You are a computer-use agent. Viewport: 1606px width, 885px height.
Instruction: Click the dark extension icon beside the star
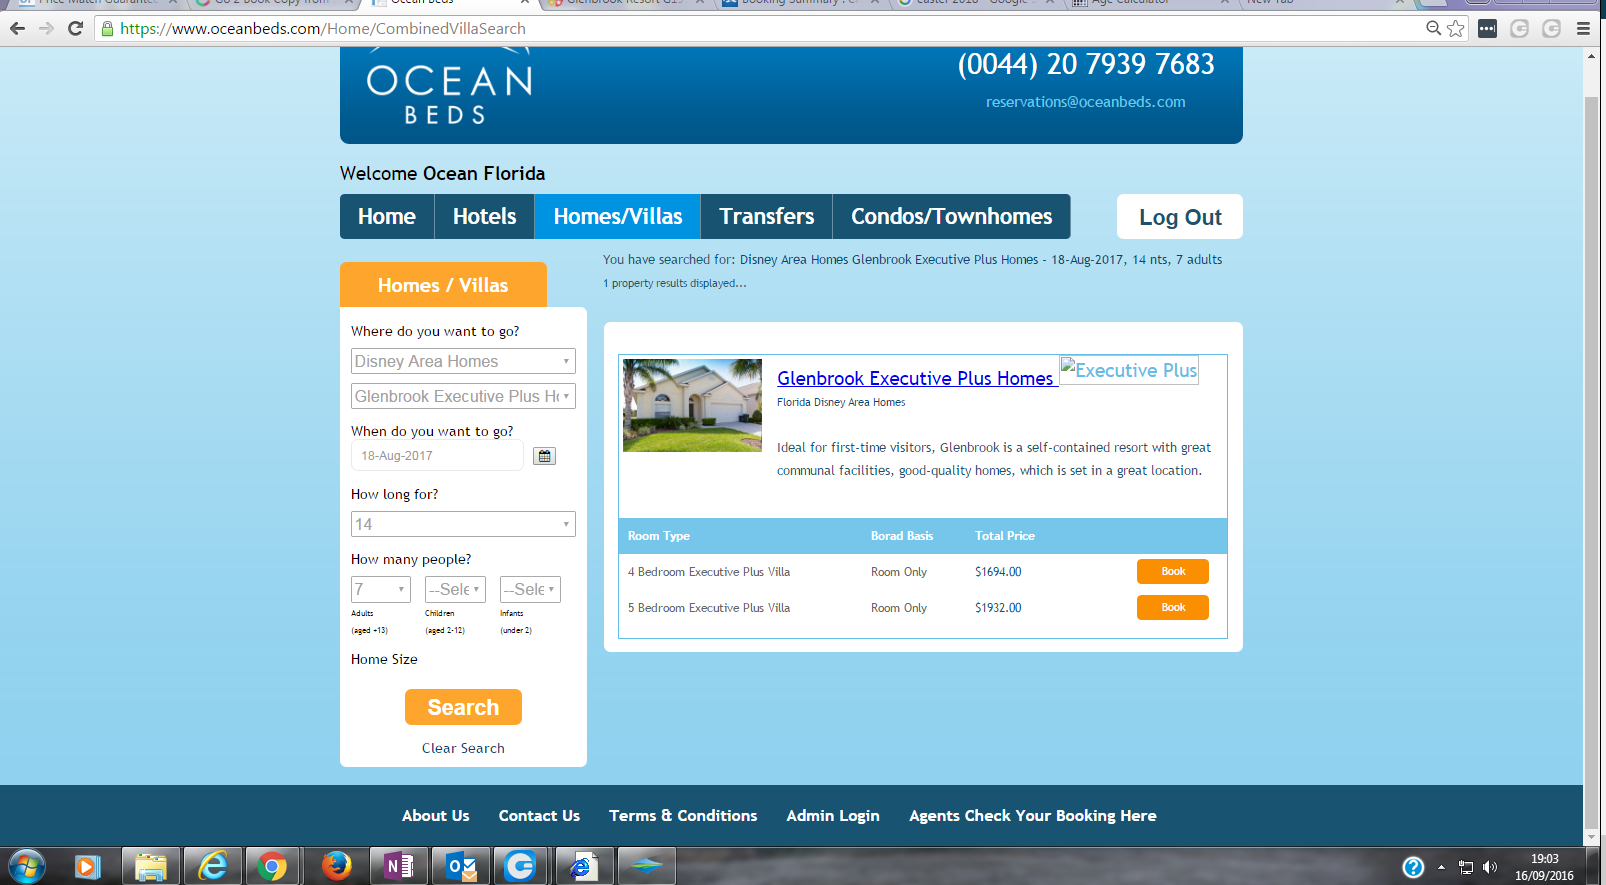1487,28
